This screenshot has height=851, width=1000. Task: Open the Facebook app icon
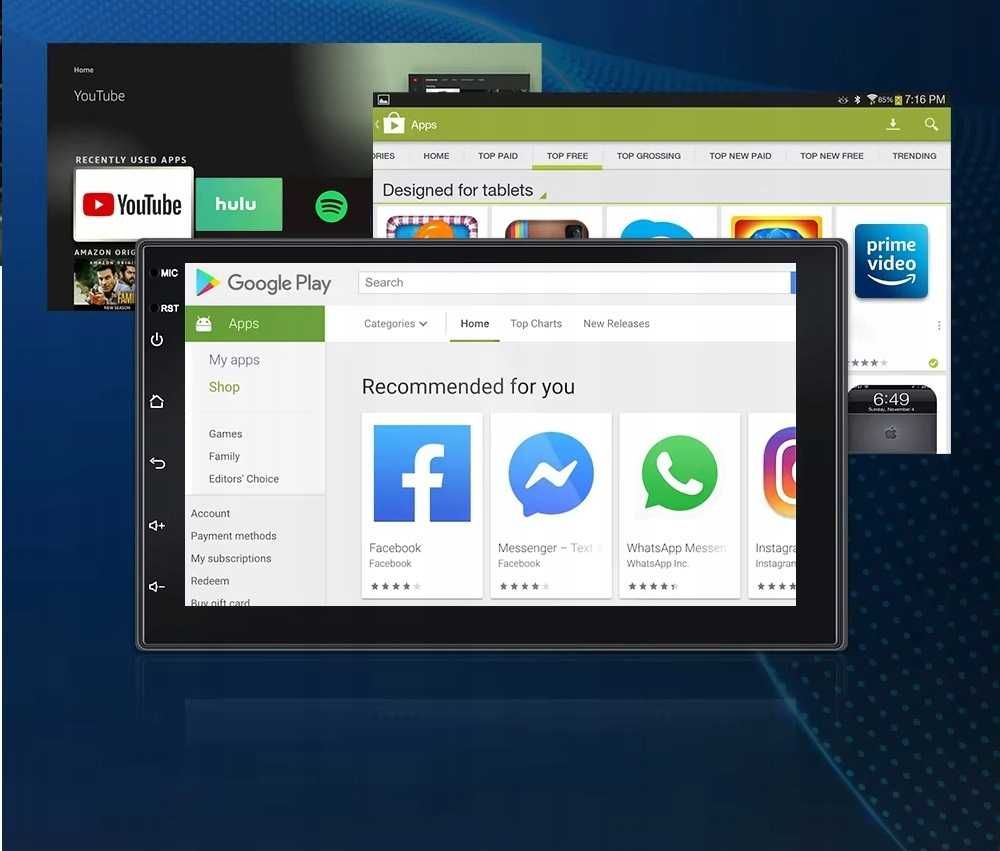pyautogui.click(x=422, y=473)
